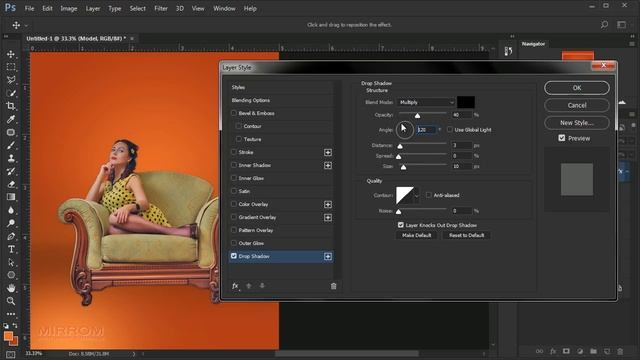Click the Size slider handle
Screen dimensions: 640x360
pyautogui.click(x=403, y=167)
